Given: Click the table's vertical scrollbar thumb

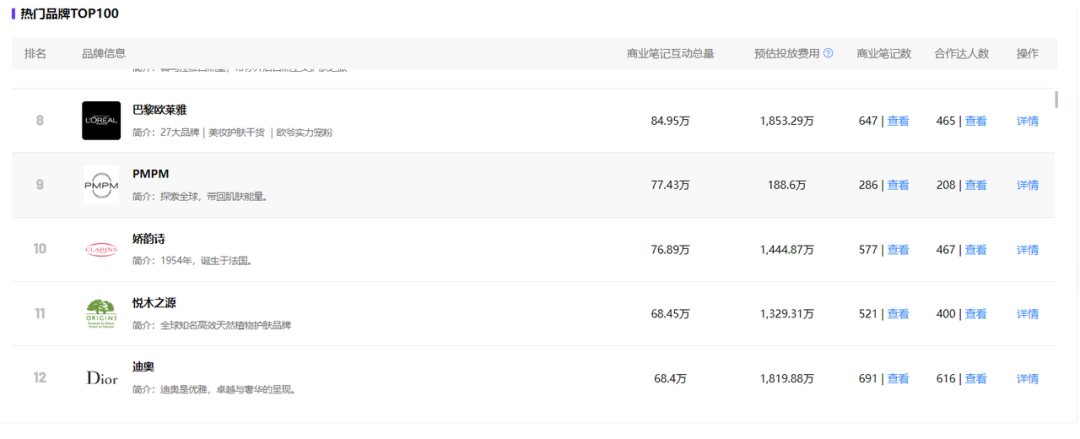Looking at the screenshot, I should click(x=1057, y=98).
